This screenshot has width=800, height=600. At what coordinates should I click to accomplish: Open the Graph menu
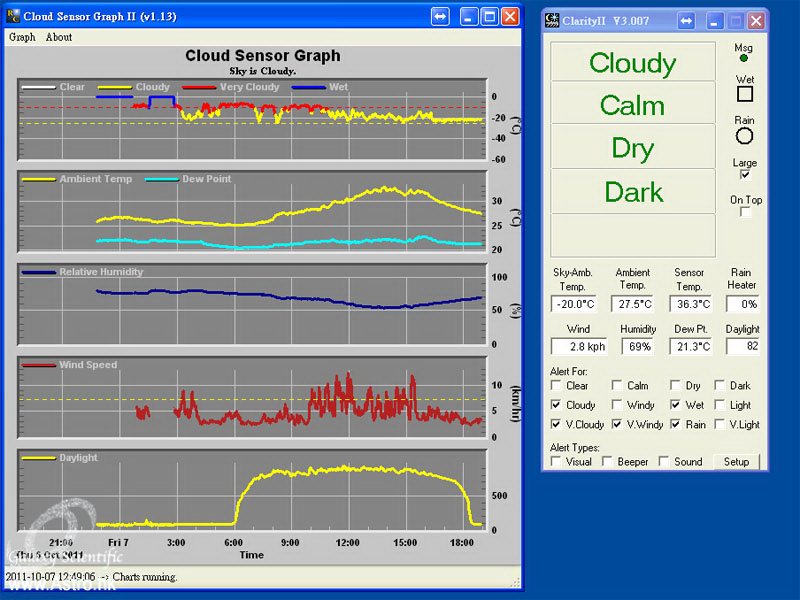[x=22, y=37]
